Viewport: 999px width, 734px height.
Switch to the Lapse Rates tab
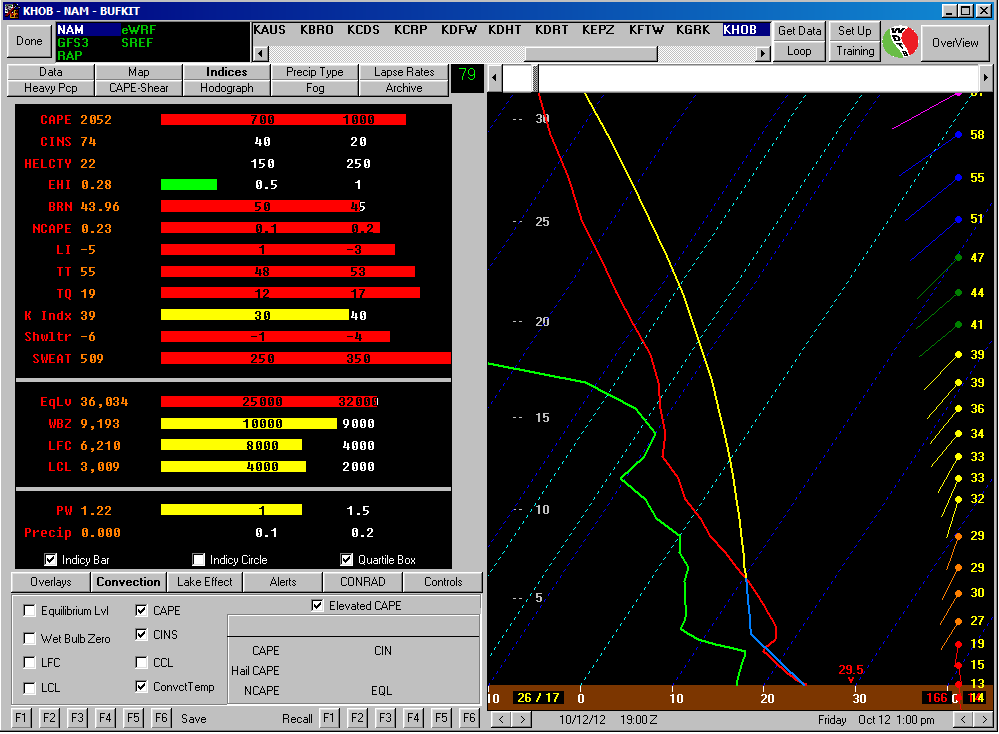tap(404, 72)
